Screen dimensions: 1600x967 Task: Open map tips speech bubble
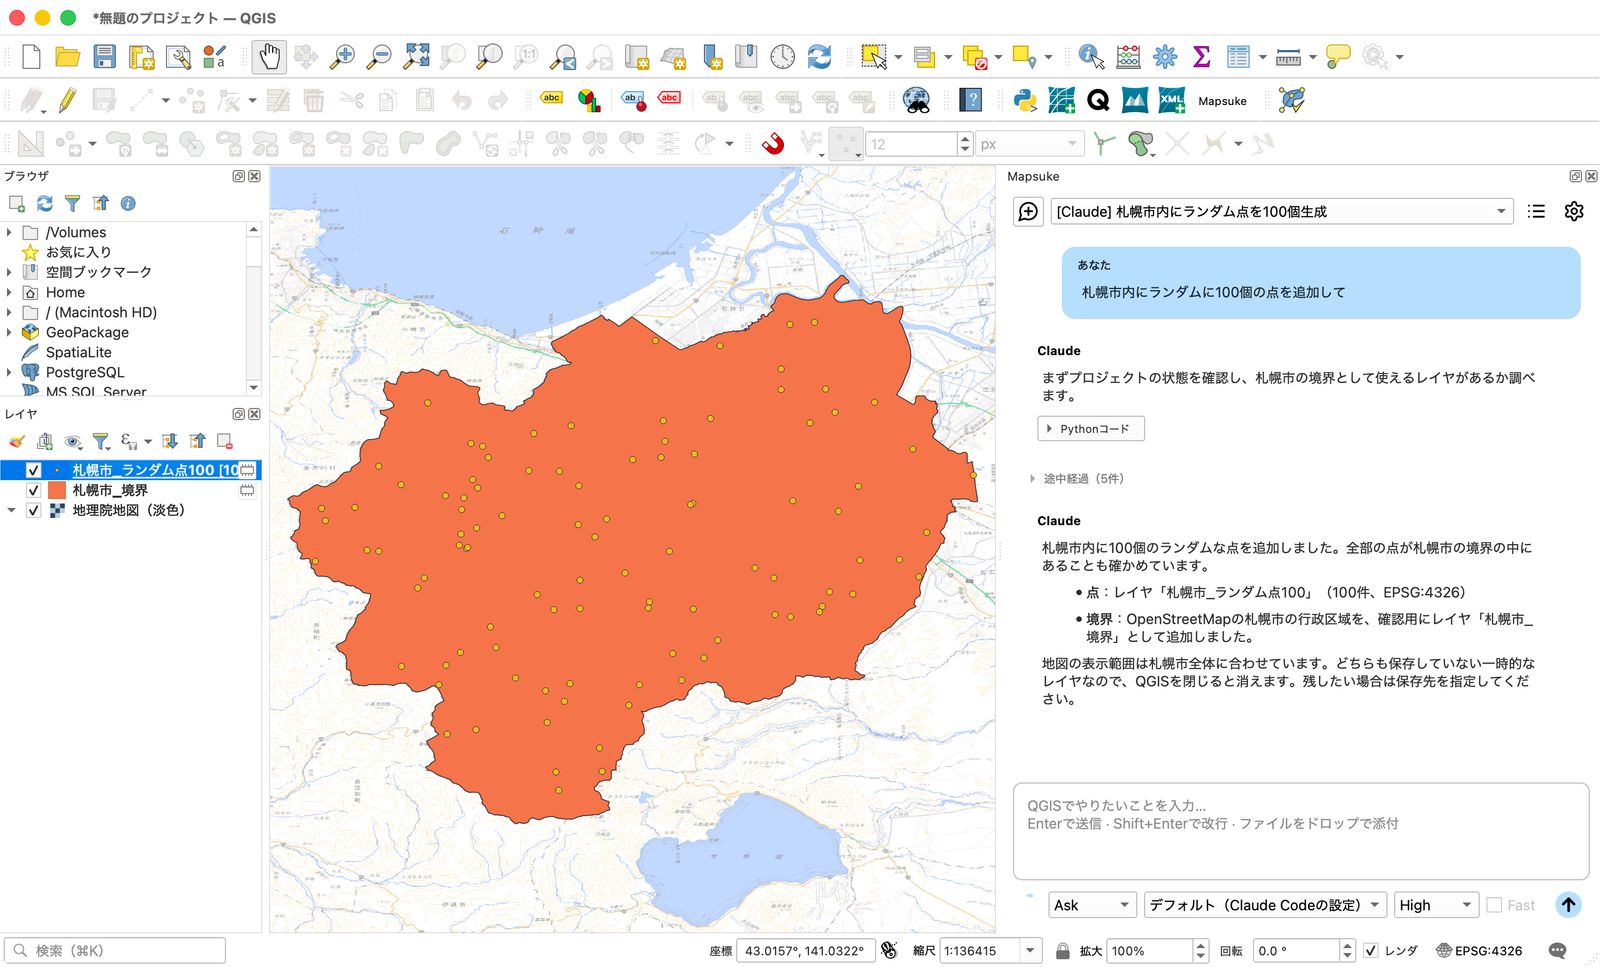tap(1337, 57)
